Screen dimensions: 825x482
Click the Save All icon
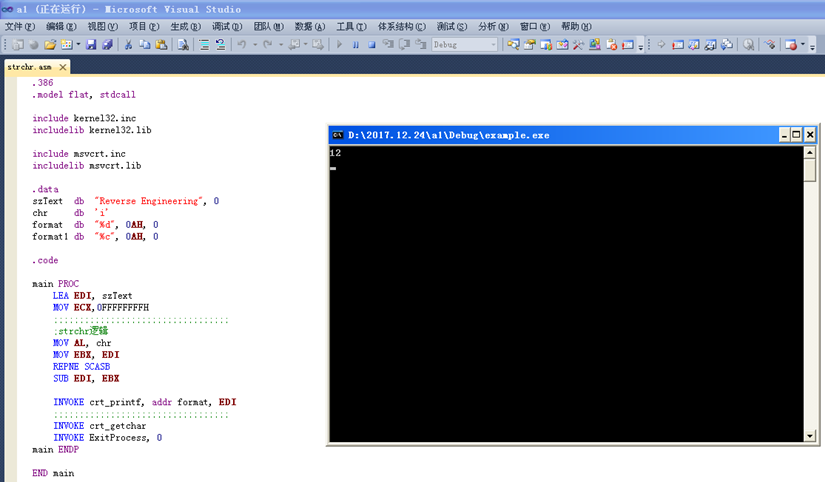point(106,45)
